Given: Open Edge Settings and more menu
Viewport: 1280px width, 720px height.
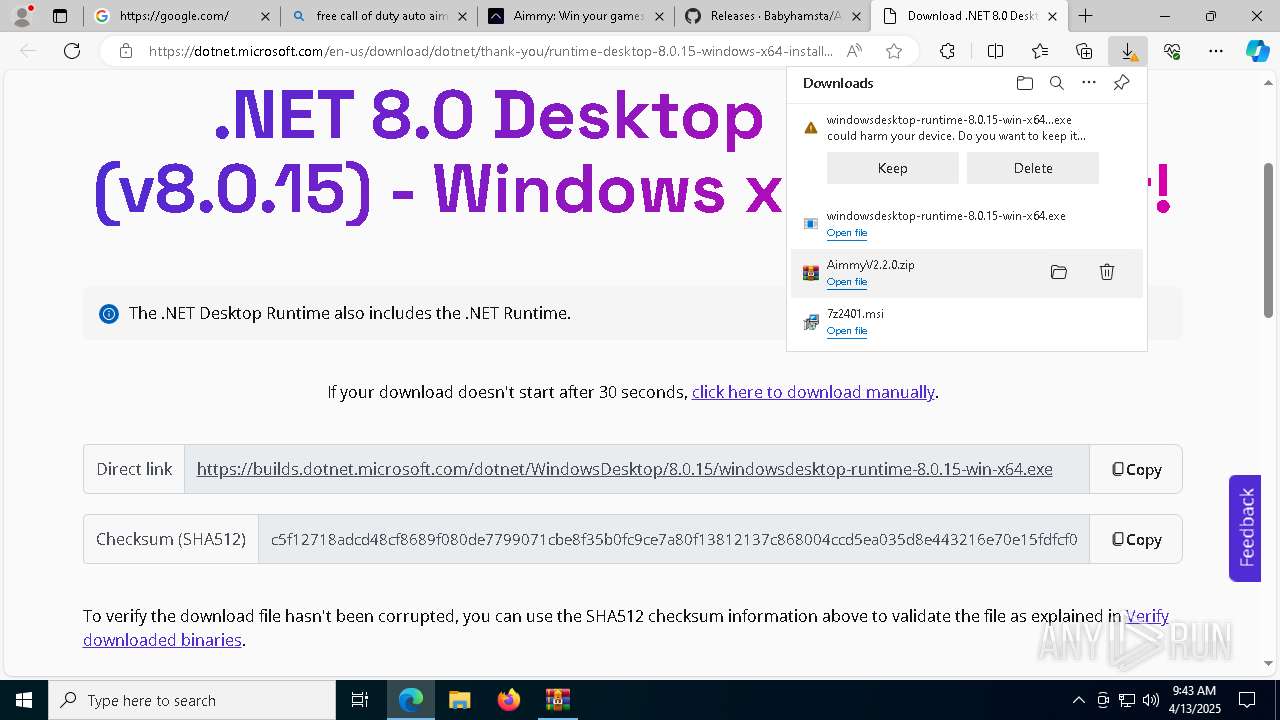Looking at the screenshot, I should click(x=1216, y=51).
